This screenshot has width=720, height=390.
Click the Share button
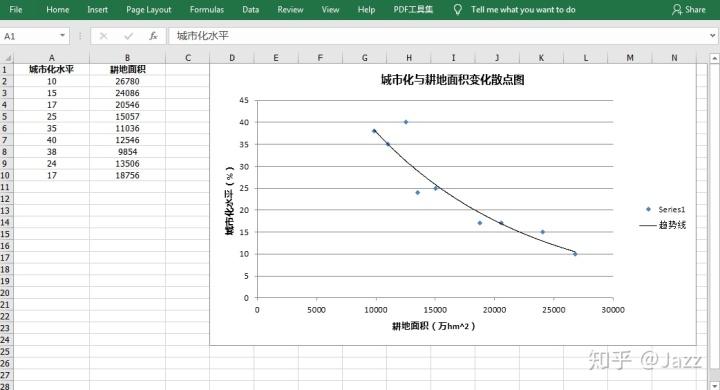click(688, 10)
